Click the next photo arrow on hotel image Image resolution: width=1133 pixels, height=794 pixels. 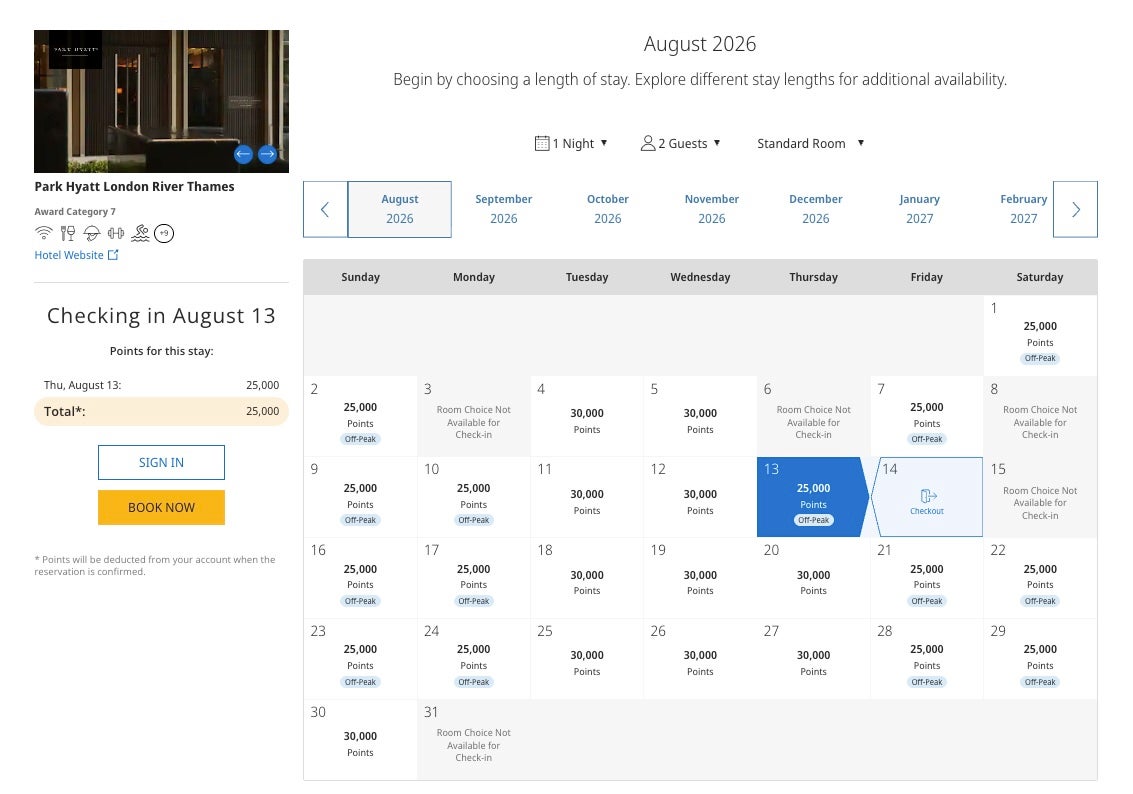267,154
